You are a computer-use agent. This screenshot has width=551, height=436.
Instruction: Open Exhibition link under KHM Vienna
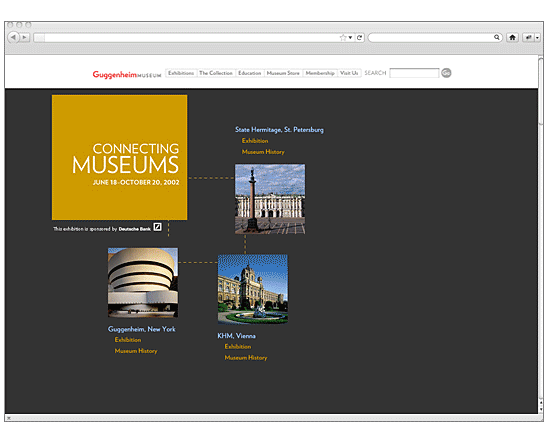tap(238, 346)
